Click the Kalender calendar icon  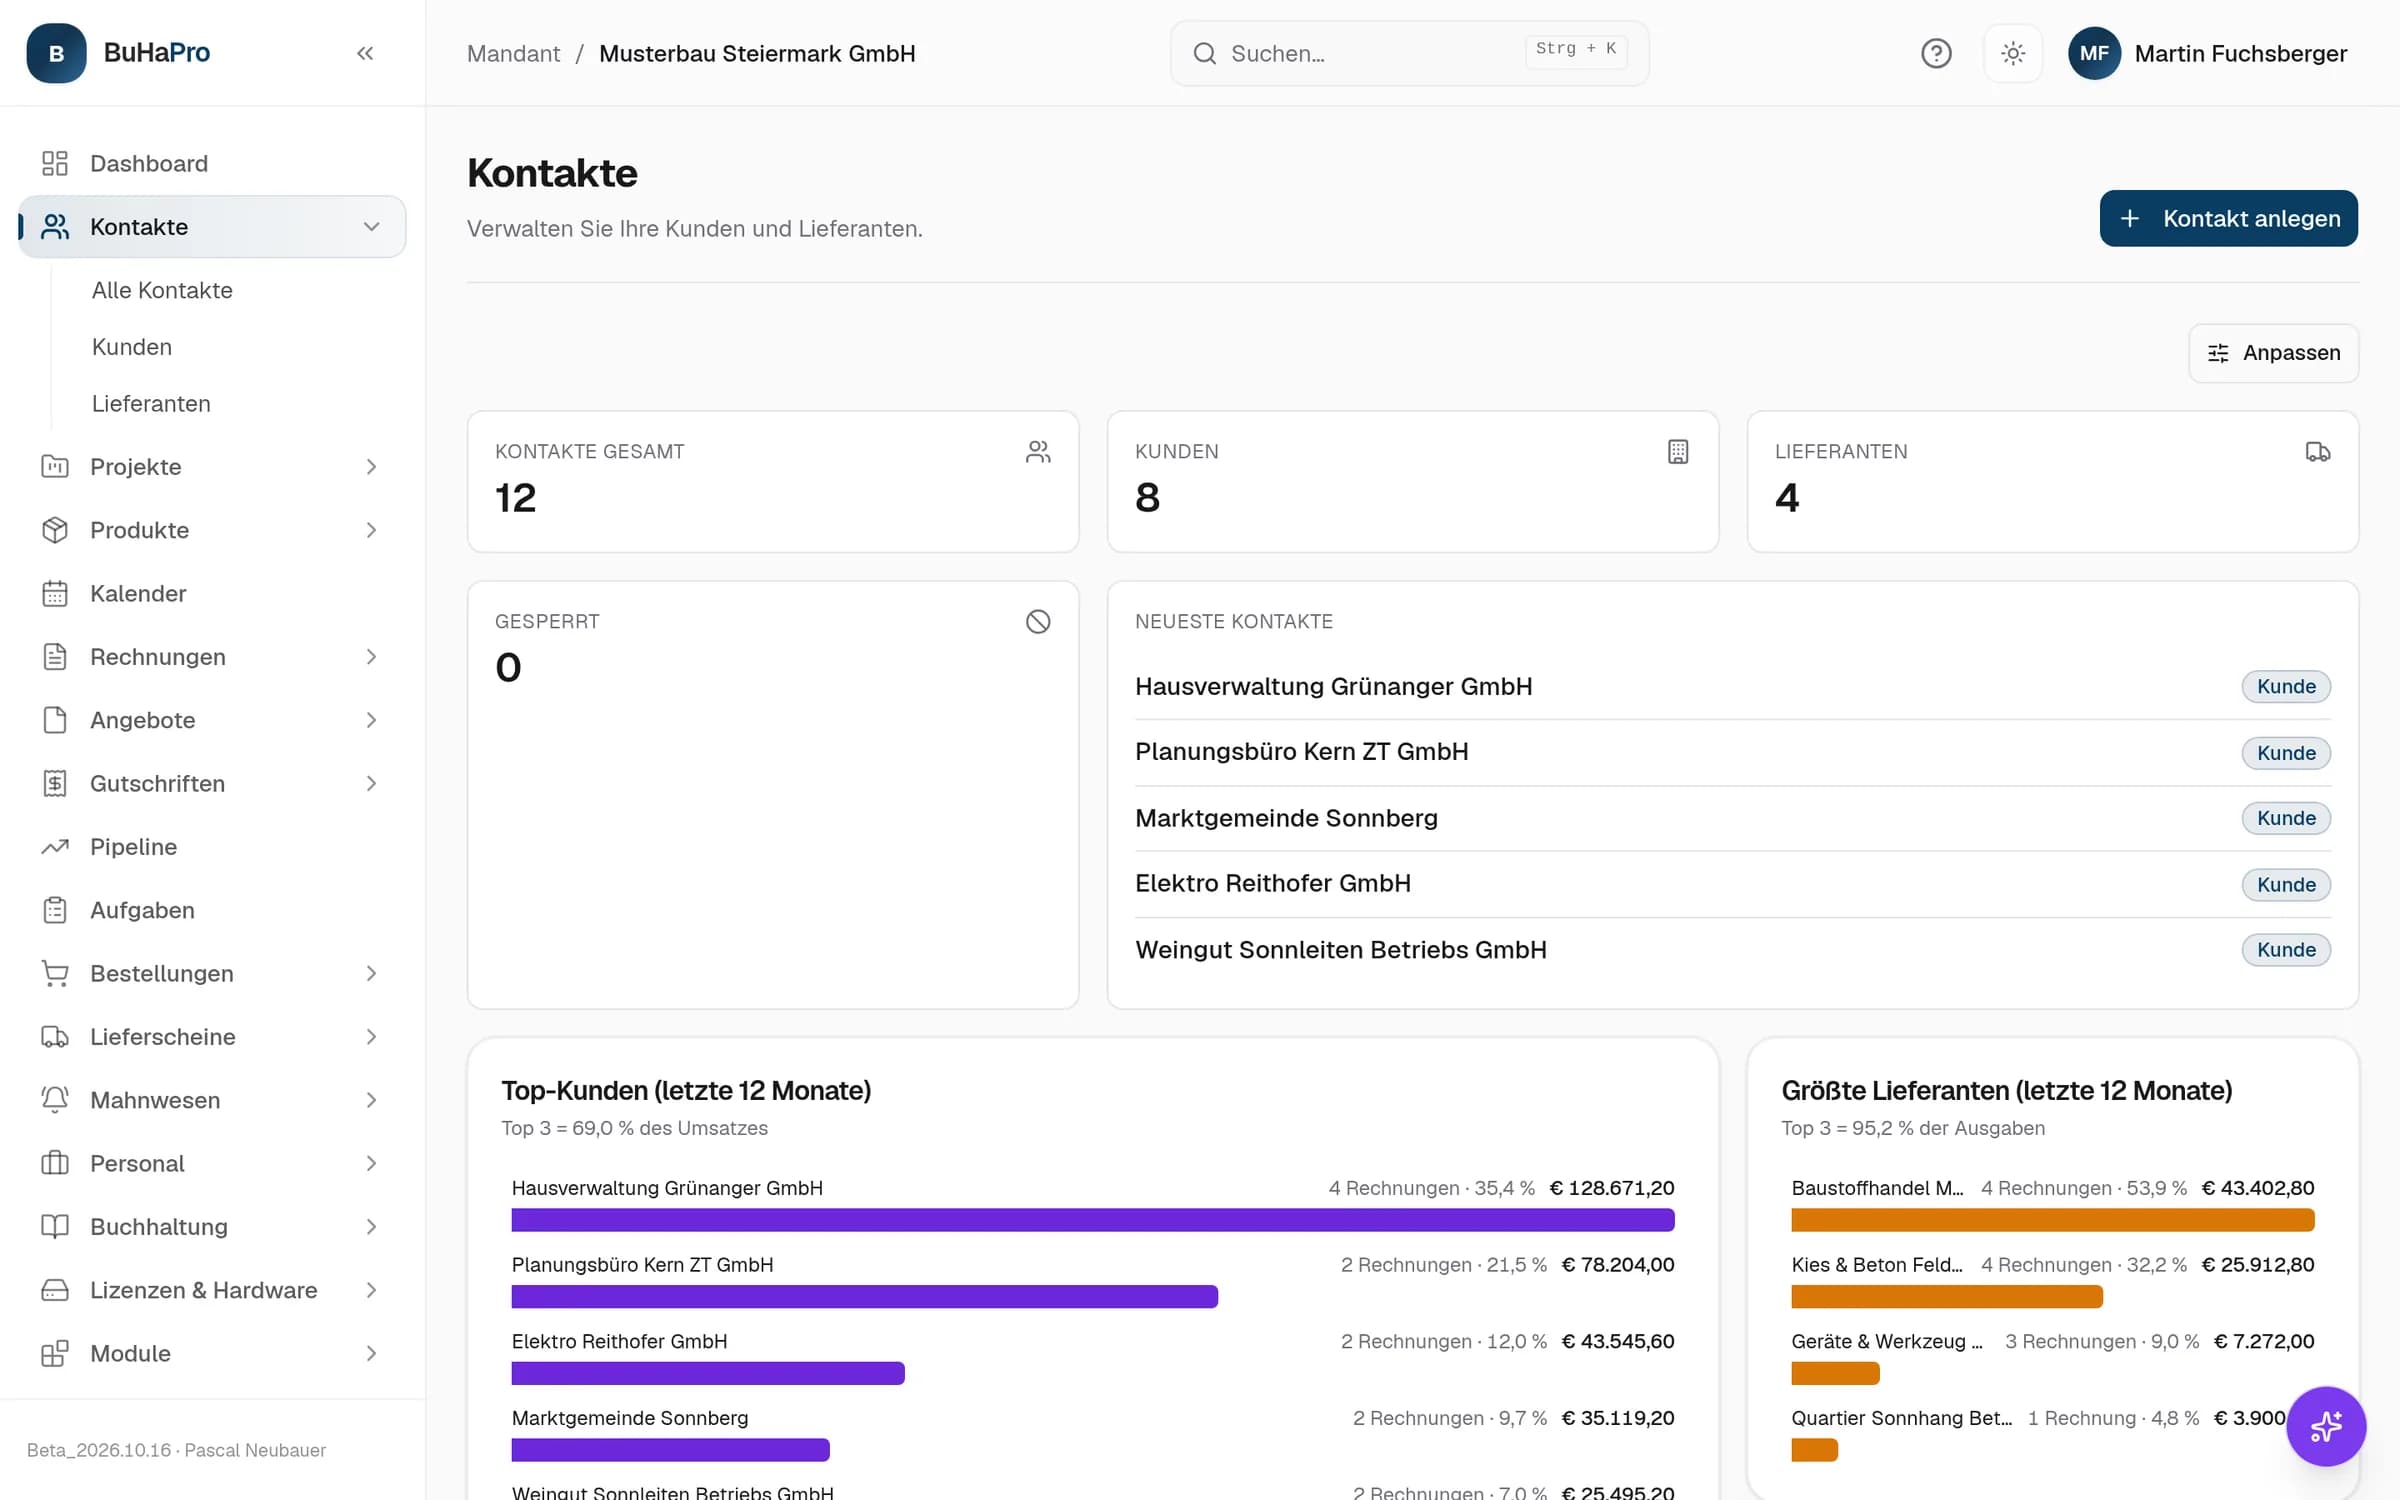tap(55, 593)
